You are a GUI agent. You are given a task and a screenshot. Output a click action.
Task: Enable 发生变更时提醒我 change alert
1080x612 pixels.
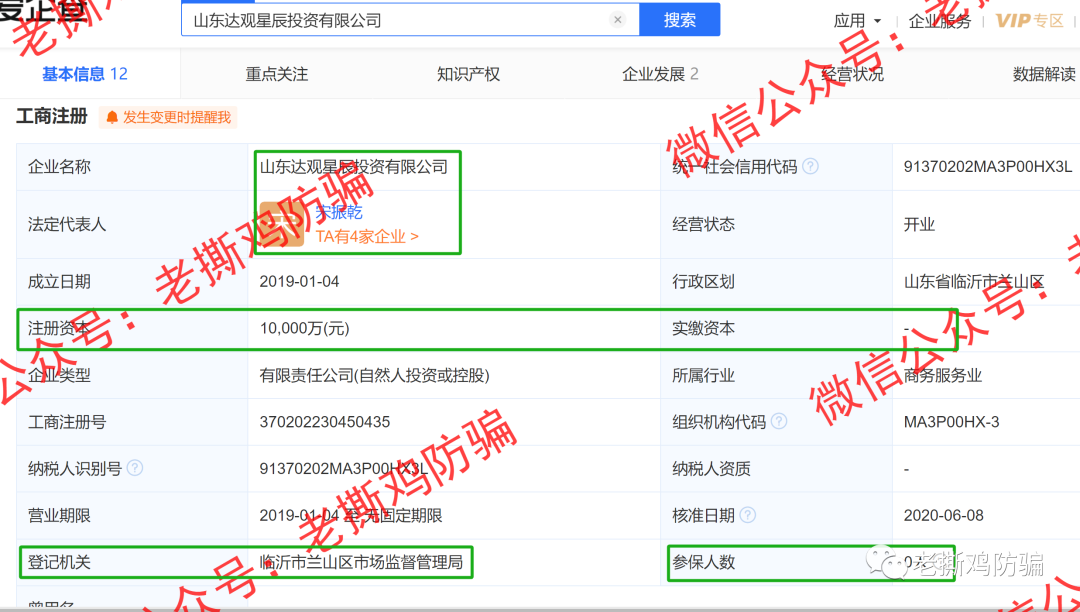[168, 118]
